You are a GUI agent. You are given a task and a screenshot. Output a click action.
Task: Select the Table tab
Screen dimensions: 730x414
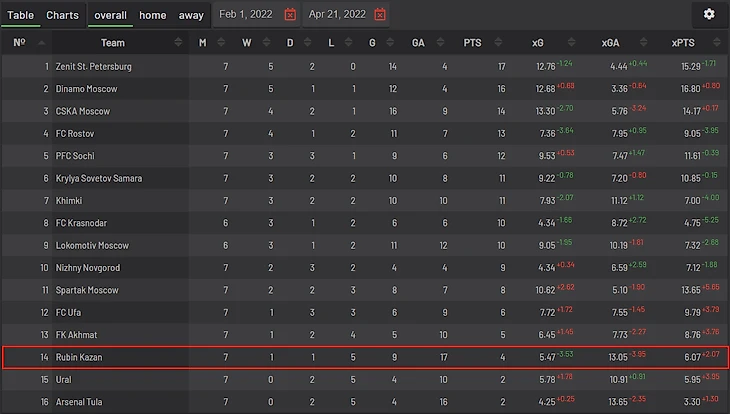click(x=21, y=15)
